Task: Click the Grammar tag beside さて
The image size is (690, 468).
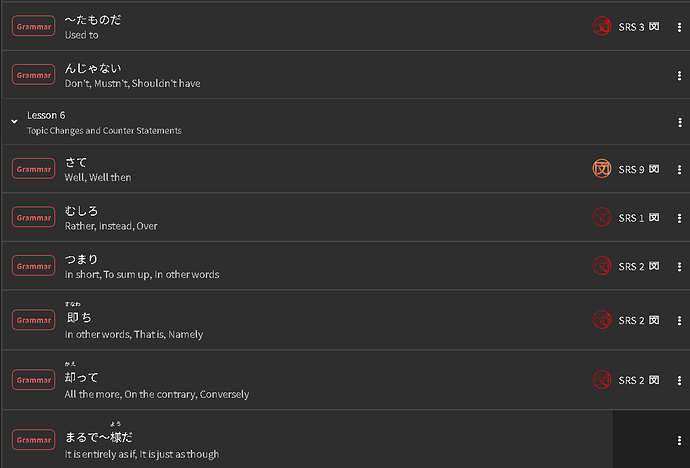Action: coord(33,169)
